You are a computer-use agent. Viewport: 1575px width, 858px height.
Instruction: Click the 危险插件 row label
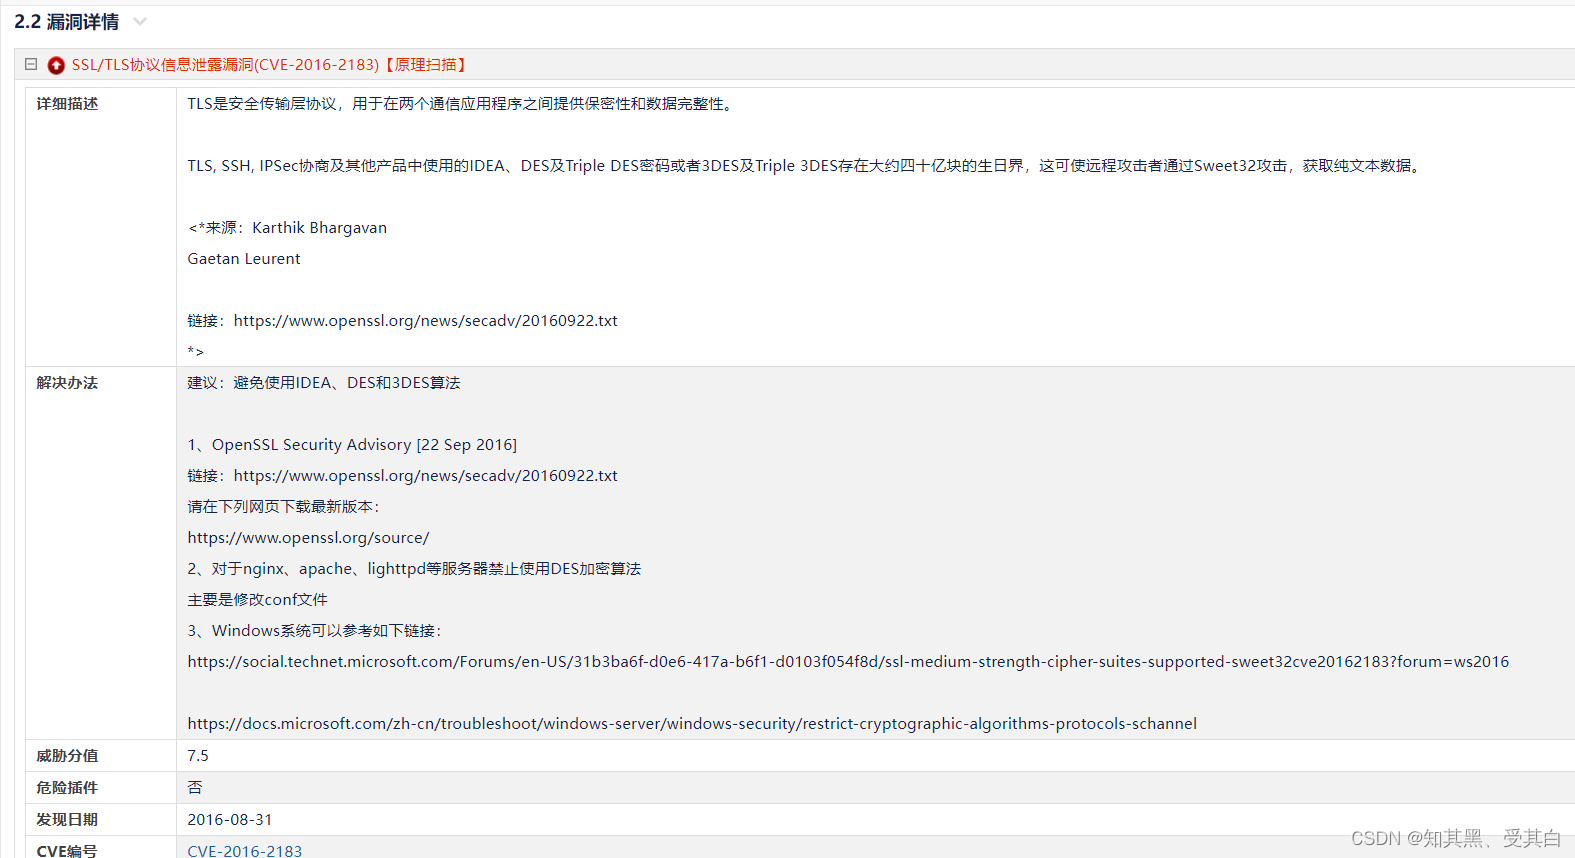point(67,788)
